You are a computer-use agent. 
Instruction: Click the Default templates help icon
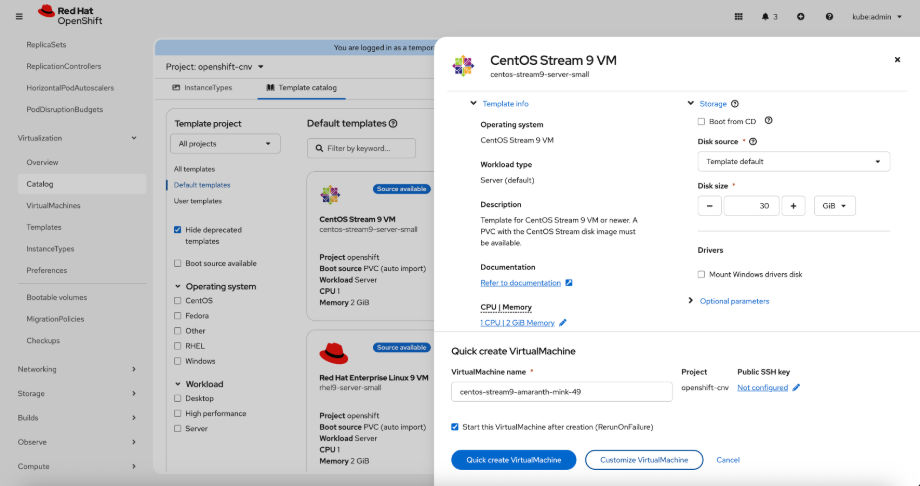[x=393, y=123]
